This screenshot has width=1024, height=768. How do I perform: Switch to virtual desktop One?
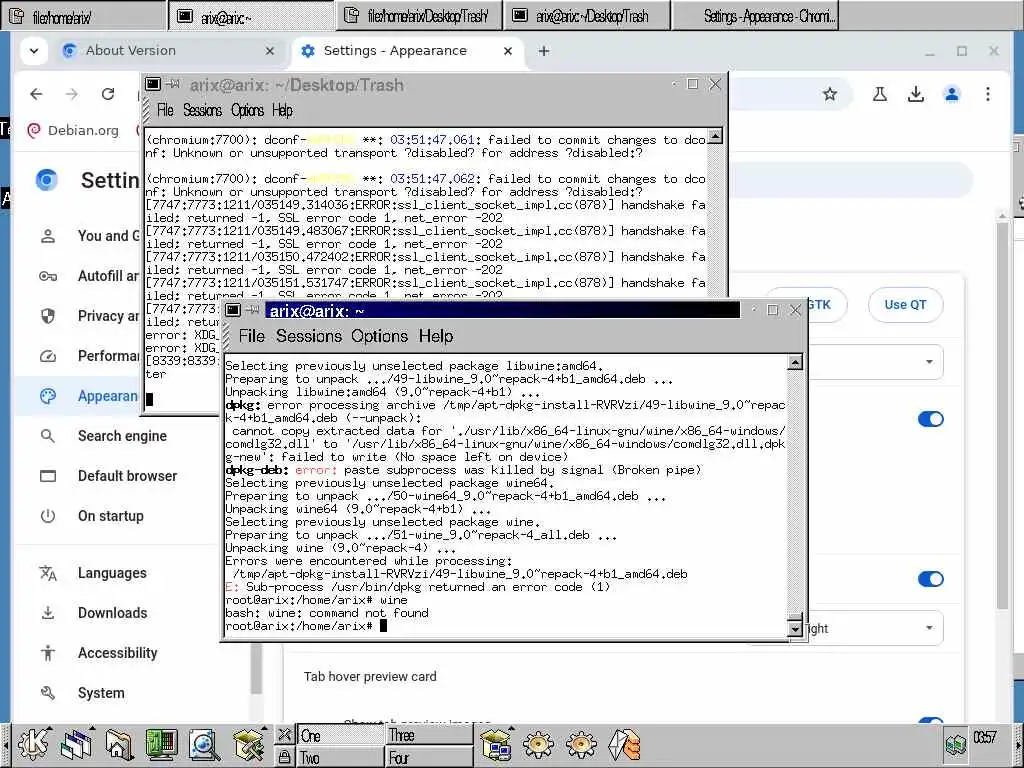(340, 735)
